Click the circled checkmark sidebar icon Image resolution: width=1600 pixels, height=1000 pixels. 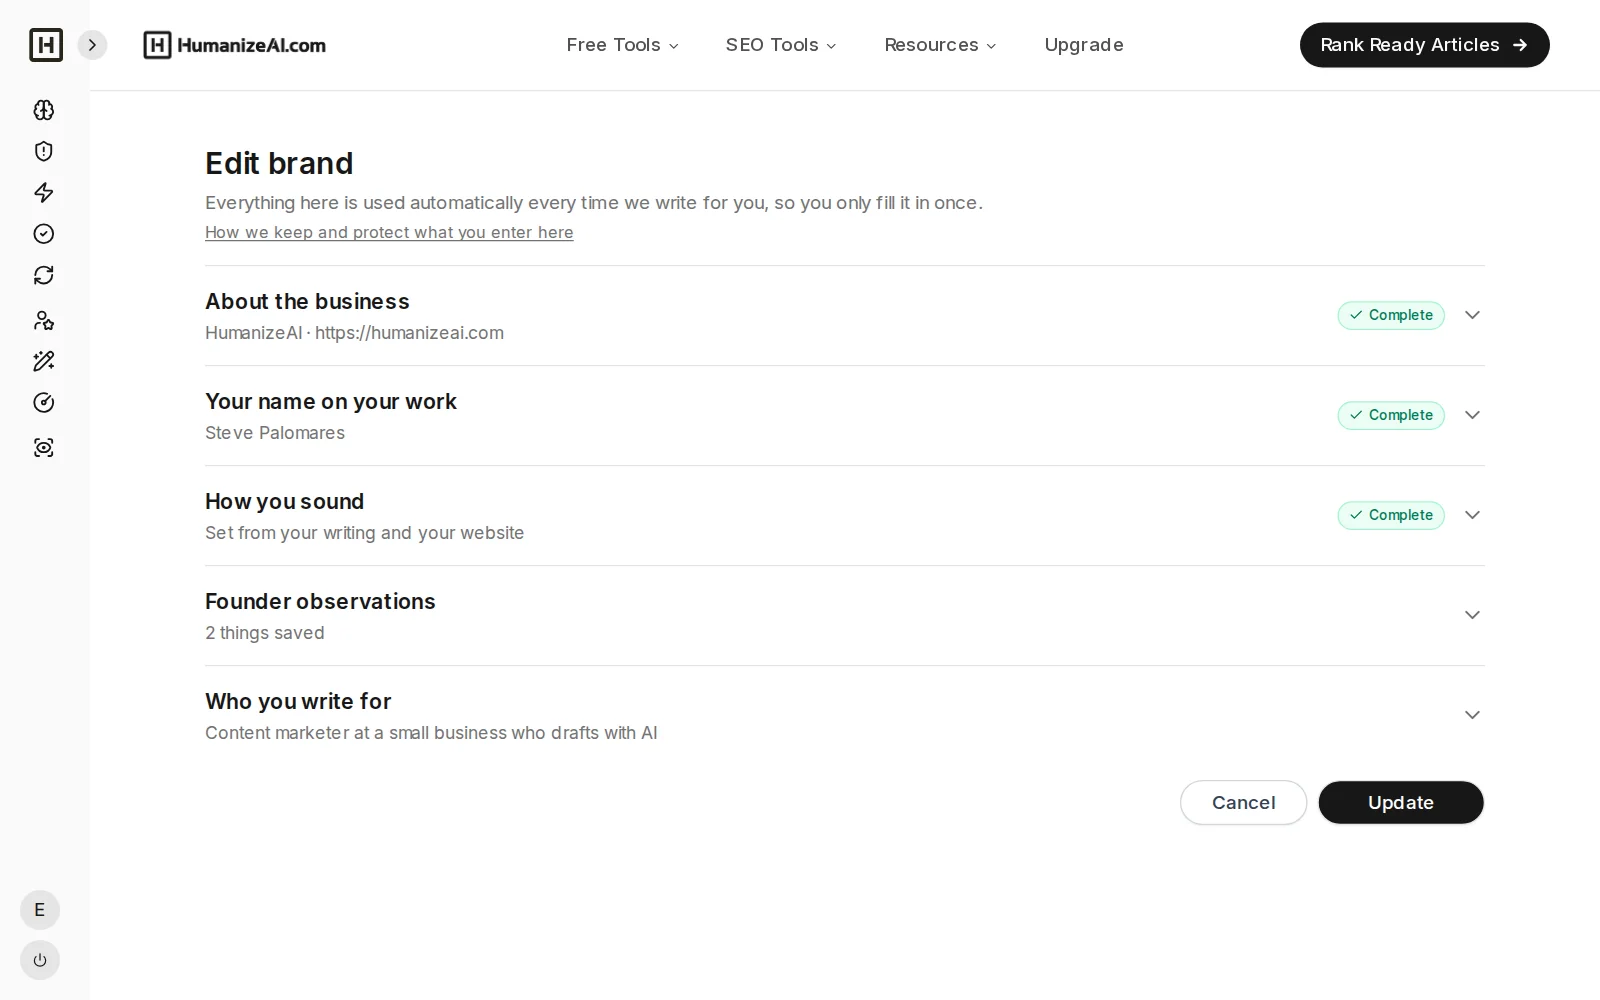pos(44,234)
